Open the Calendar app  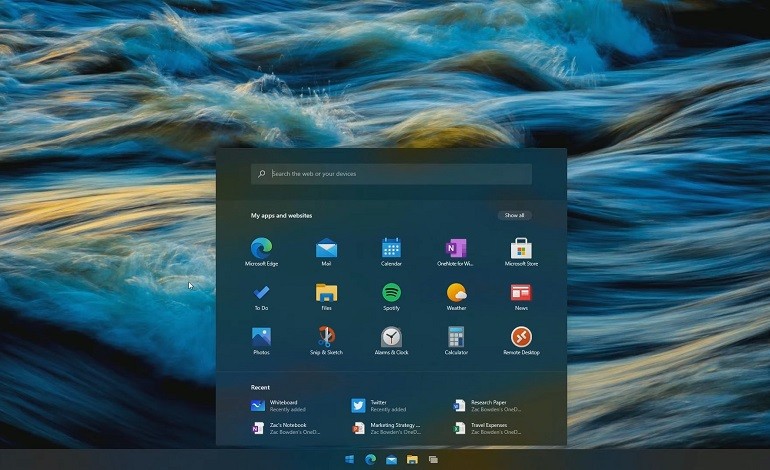point(391,252)
